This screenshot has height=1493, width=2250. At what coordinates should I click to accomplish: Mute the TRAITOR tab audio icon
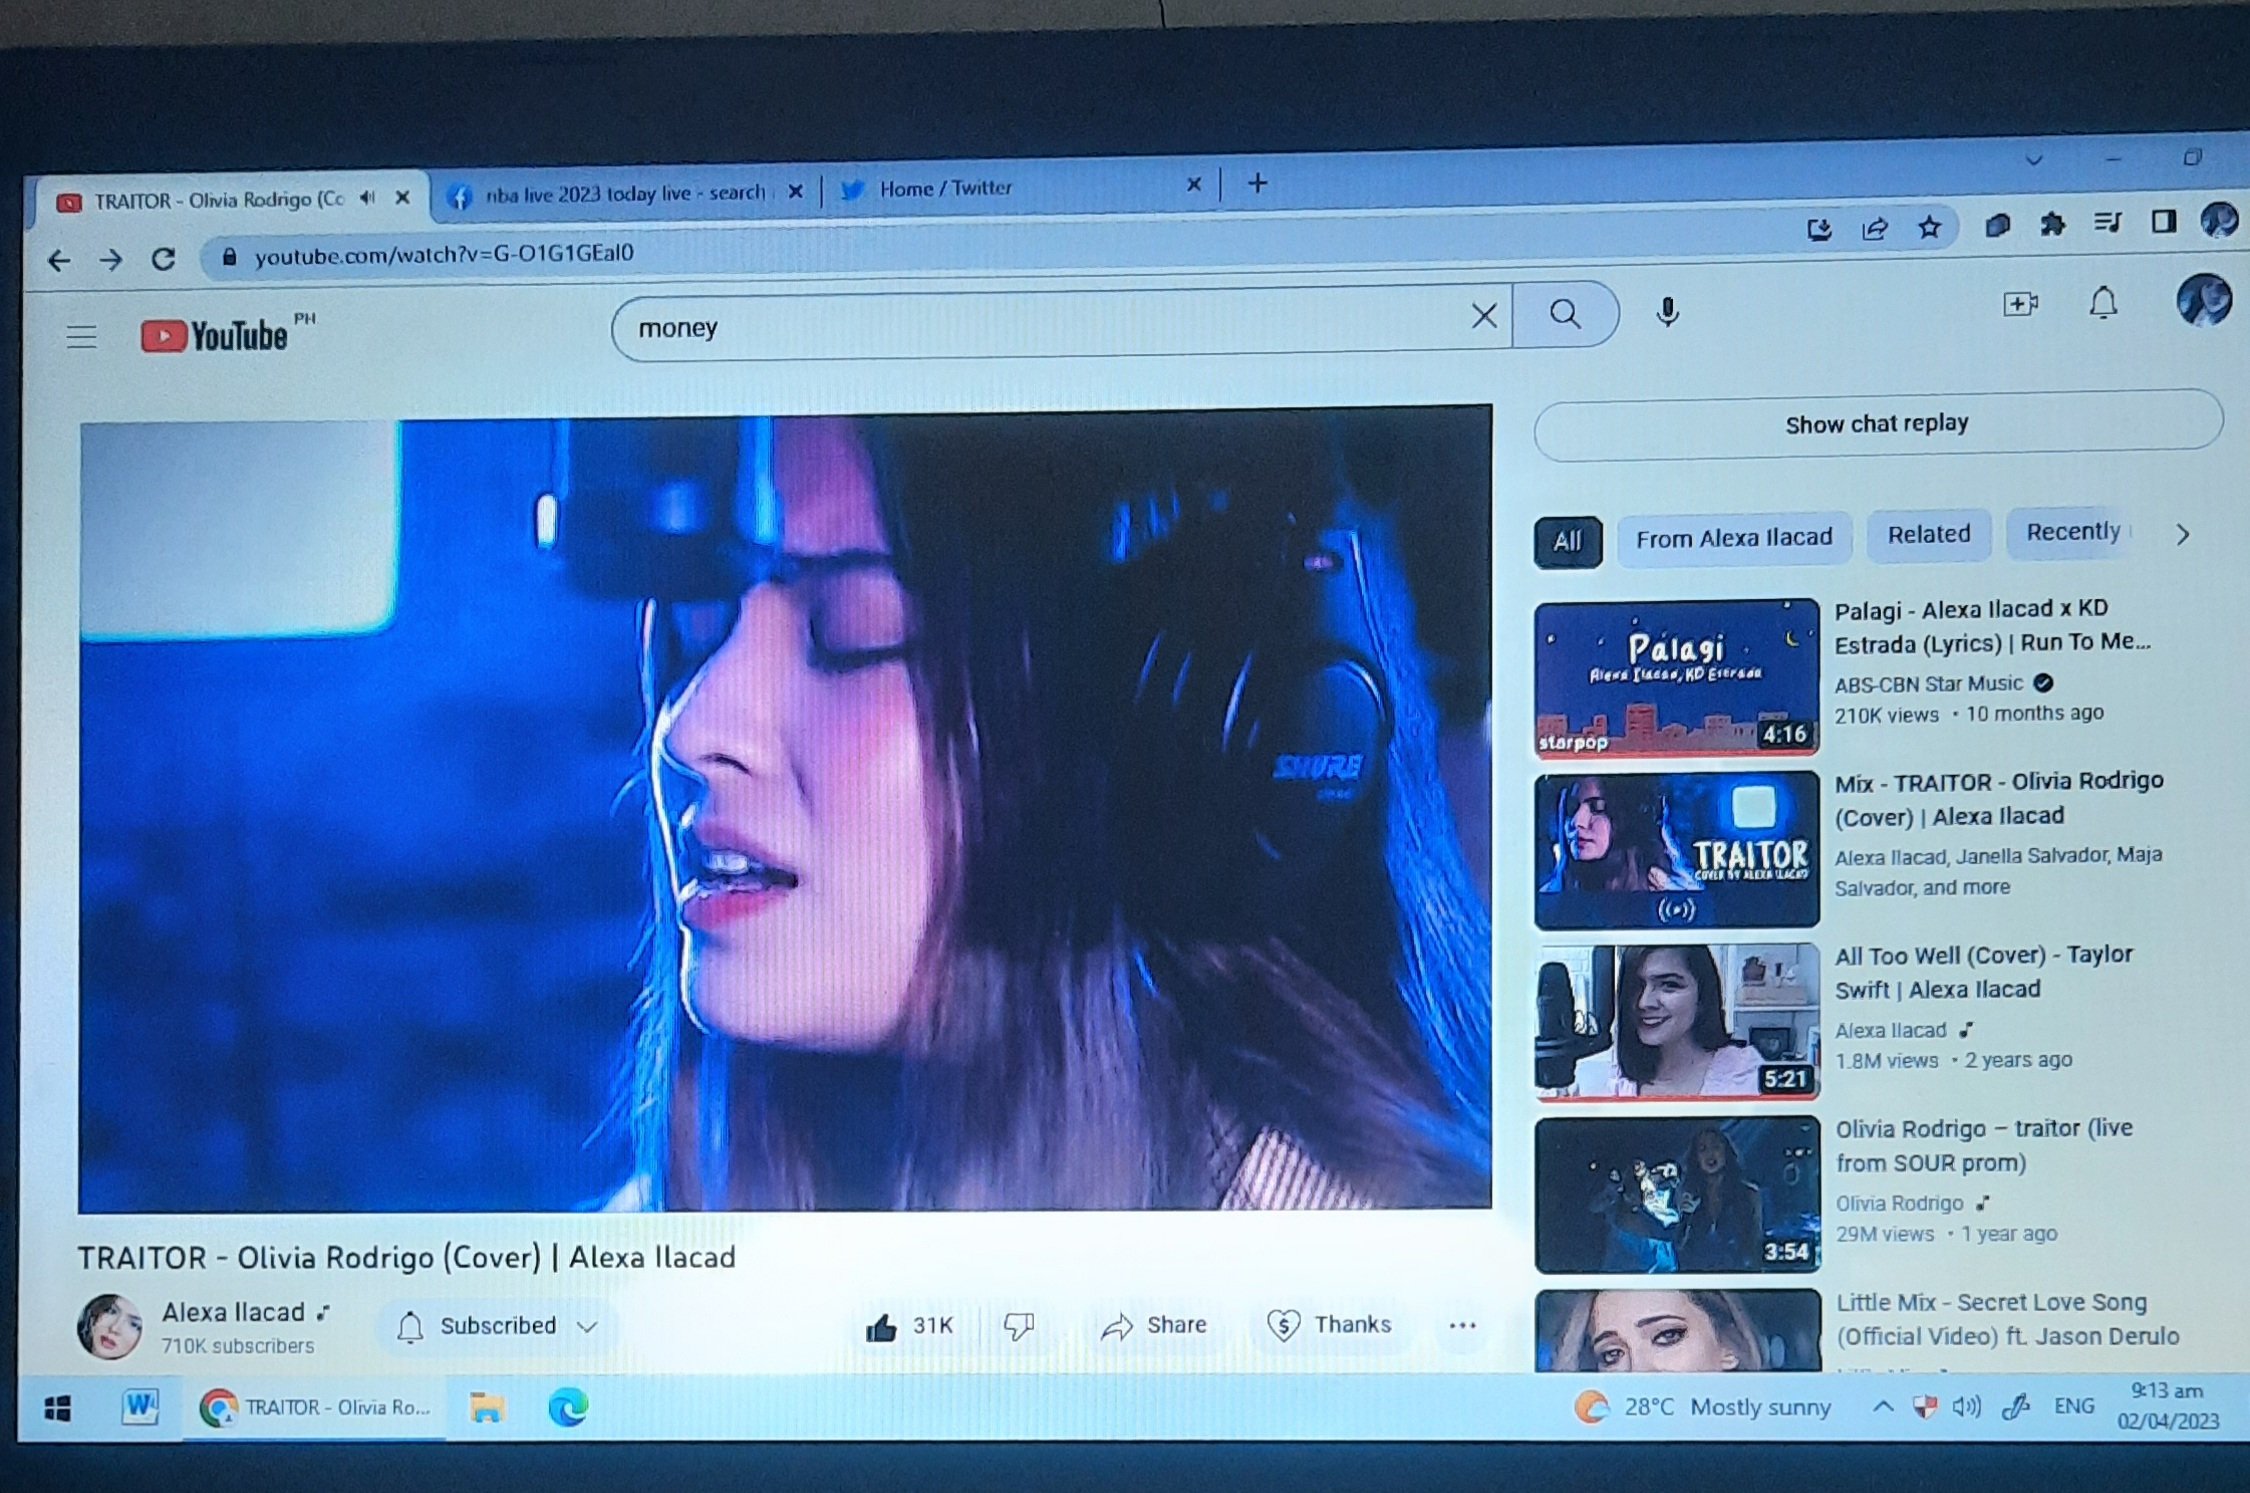(368, 198)
